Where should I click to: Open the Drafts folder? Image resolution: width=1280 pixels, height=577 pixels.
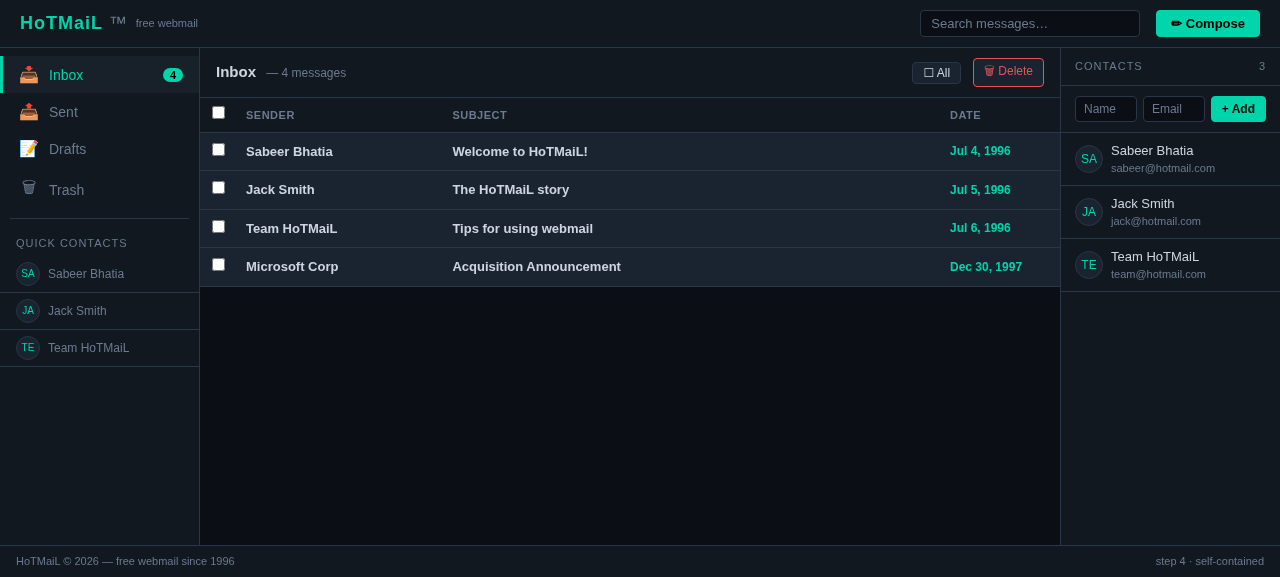[x=100, y=149]
